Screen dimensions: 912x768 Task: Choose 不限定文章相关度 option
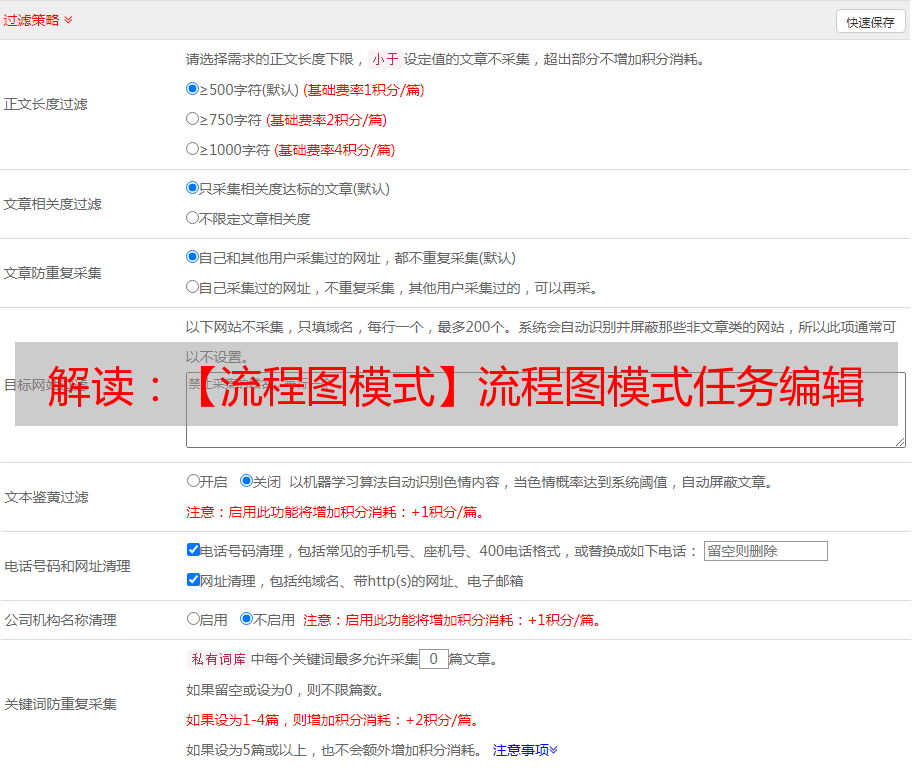pyautogui.click(x=193, y=218)
